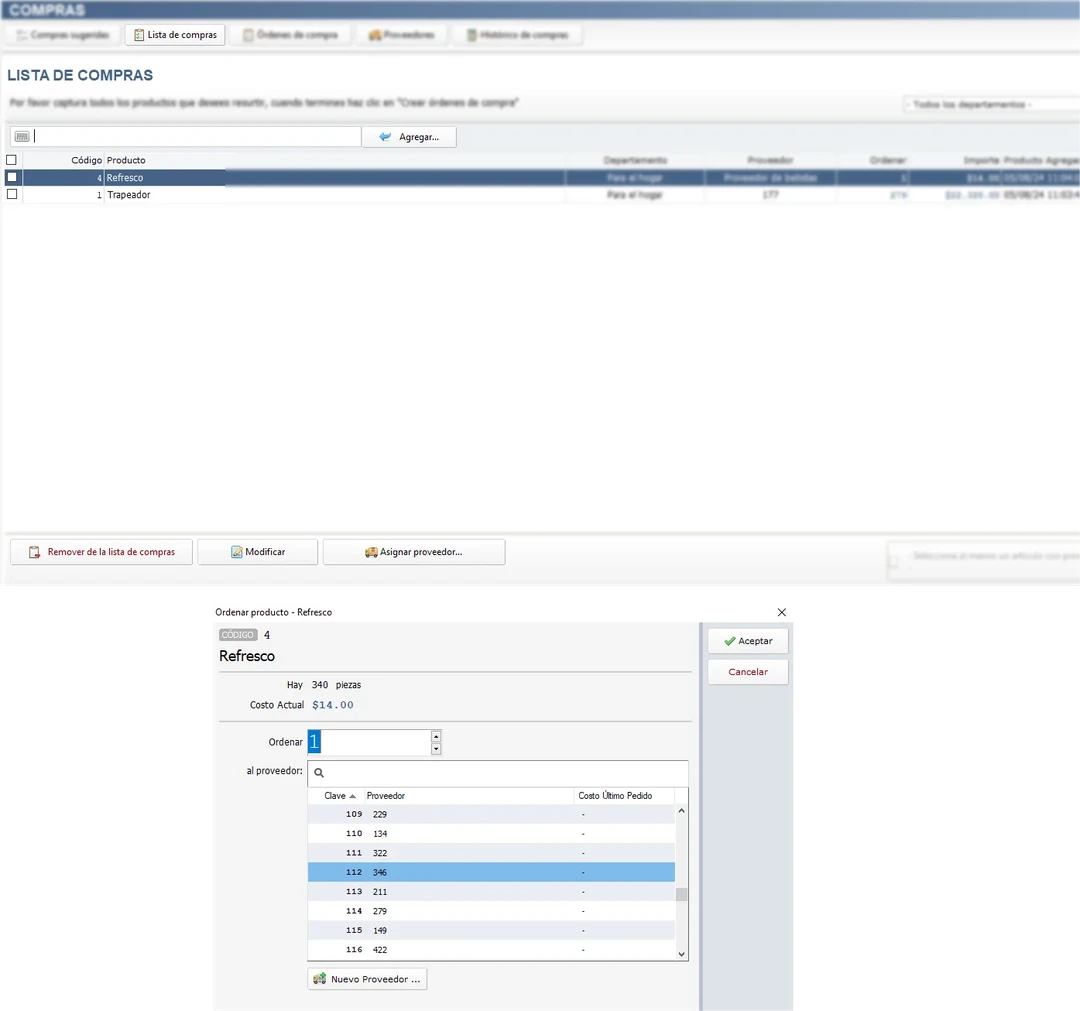Toggle the select-all checkbox in the header
This screenshot has height=1011, width=1080.
pos(11,159)
